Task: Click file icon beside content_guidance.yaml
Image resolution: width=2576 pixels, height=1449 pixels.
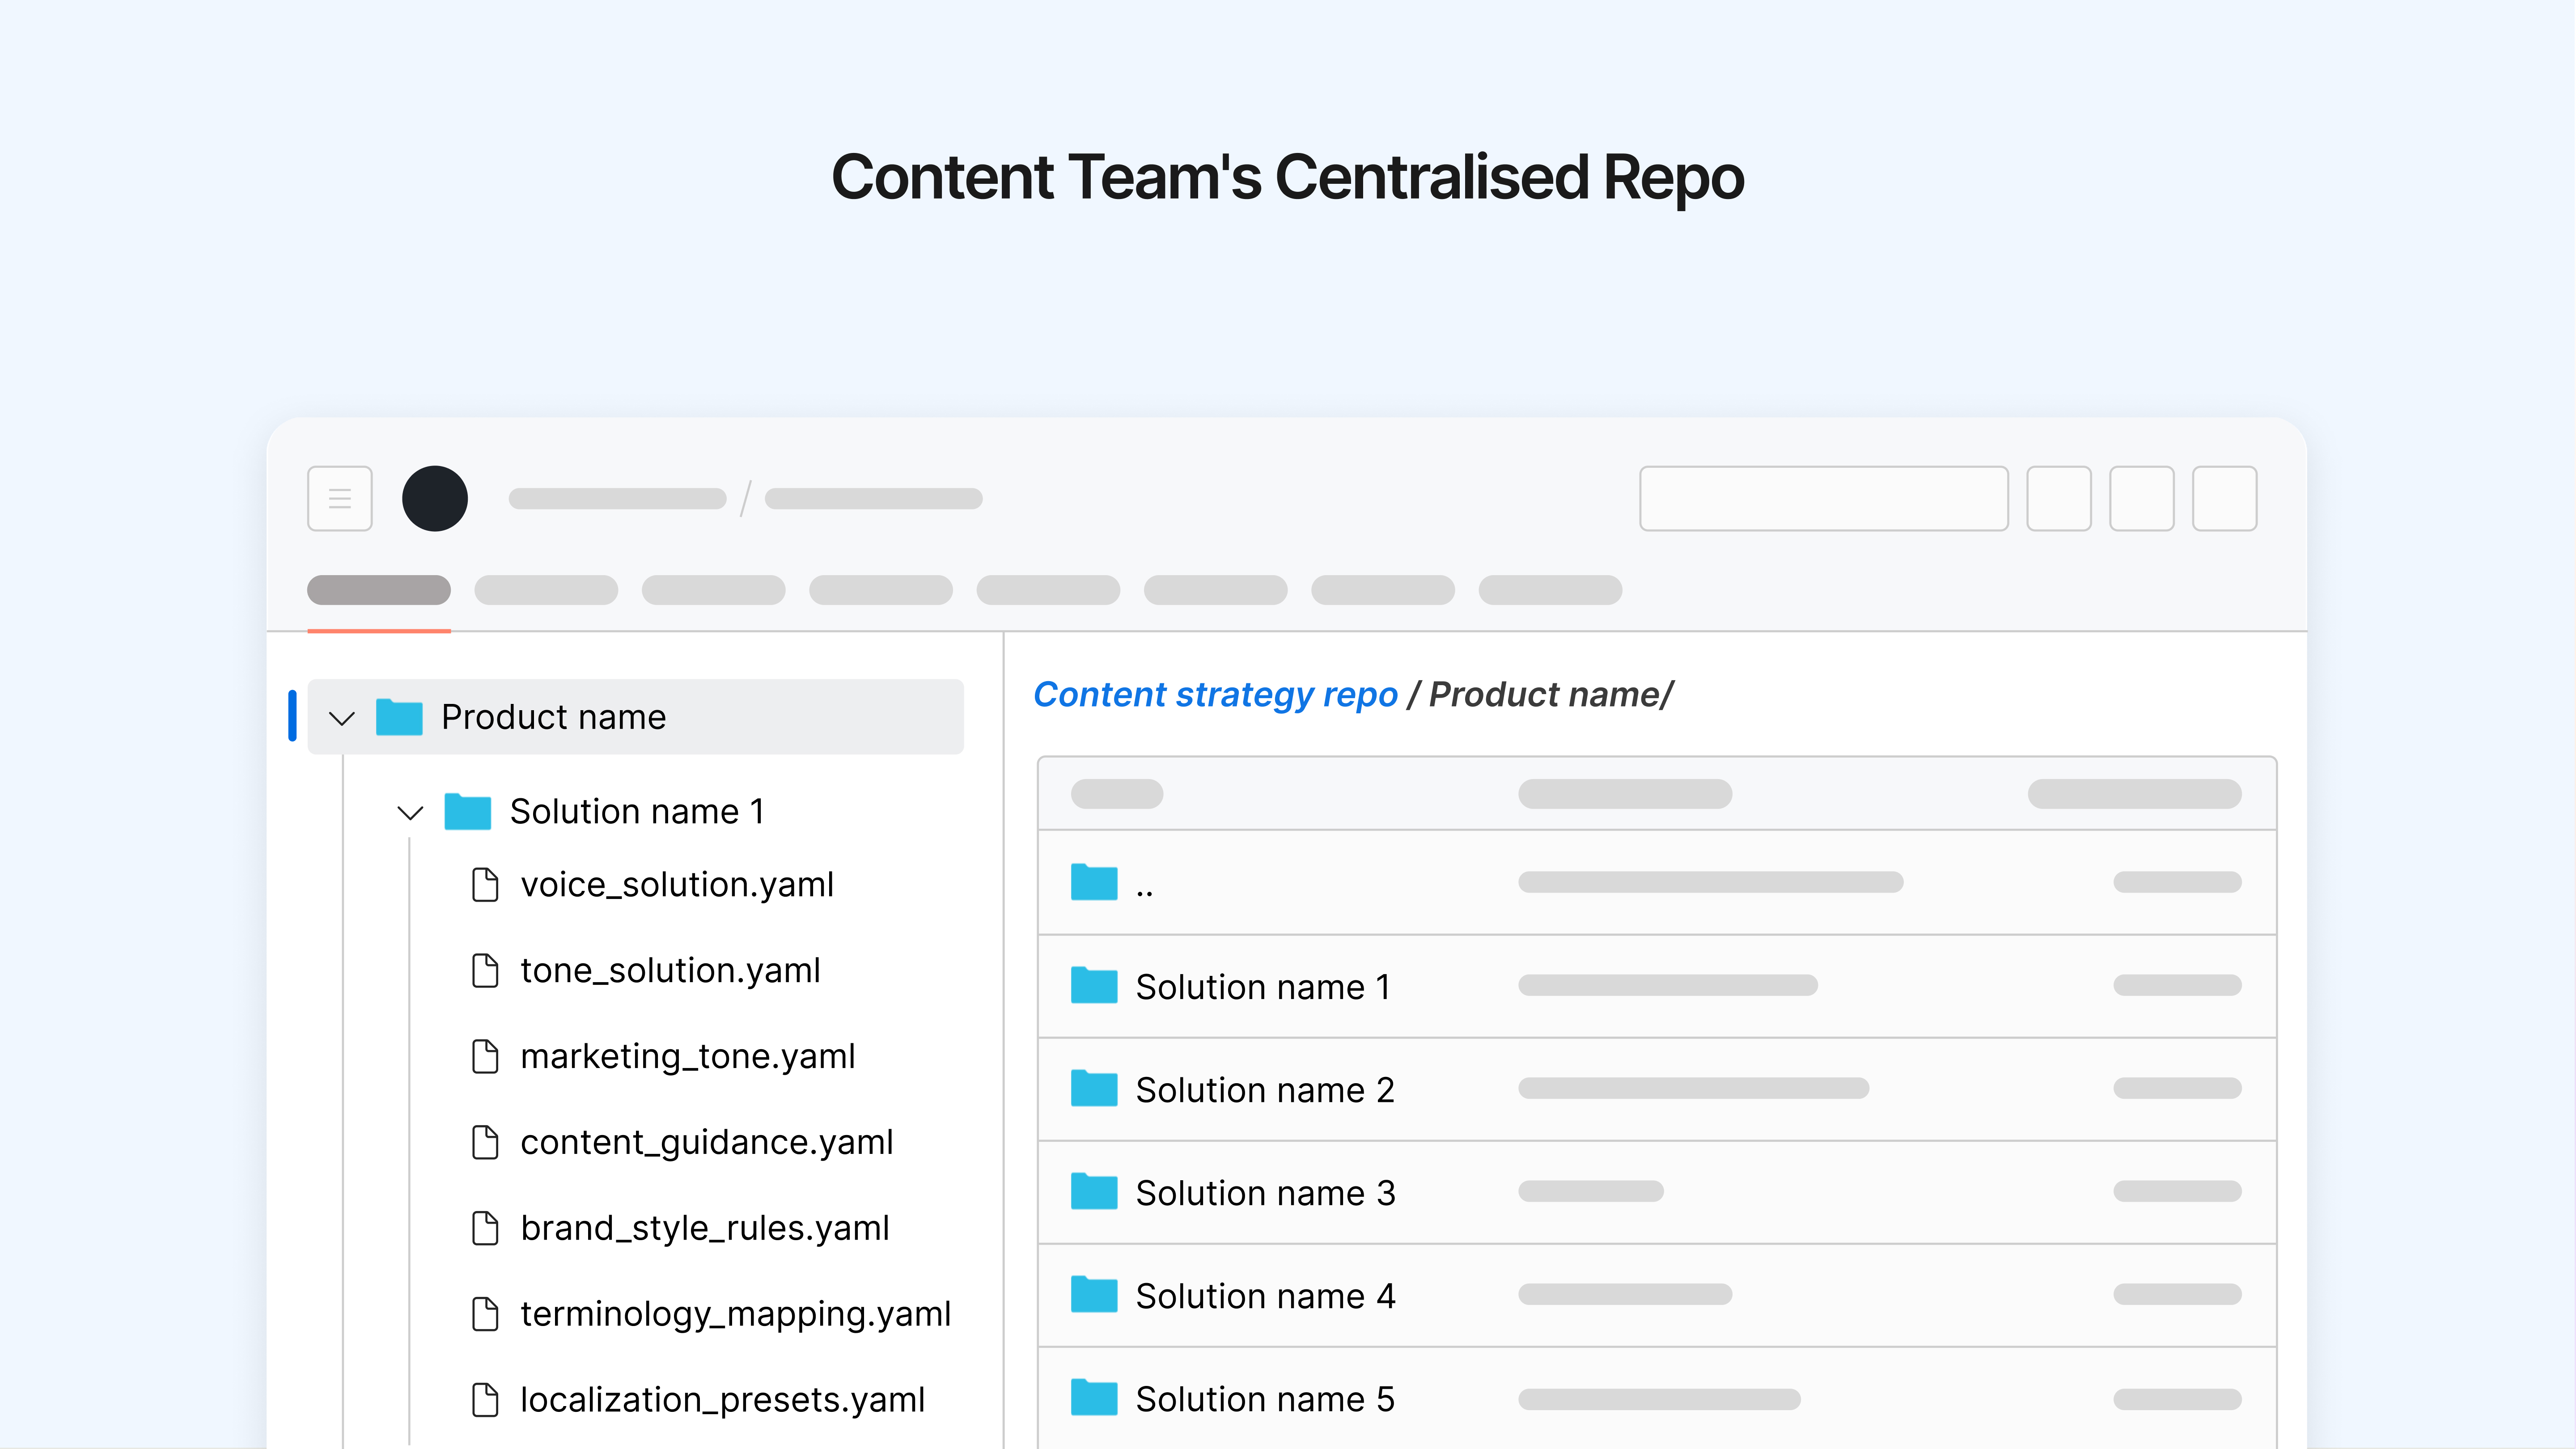Action: click(x=485, y=1142)
